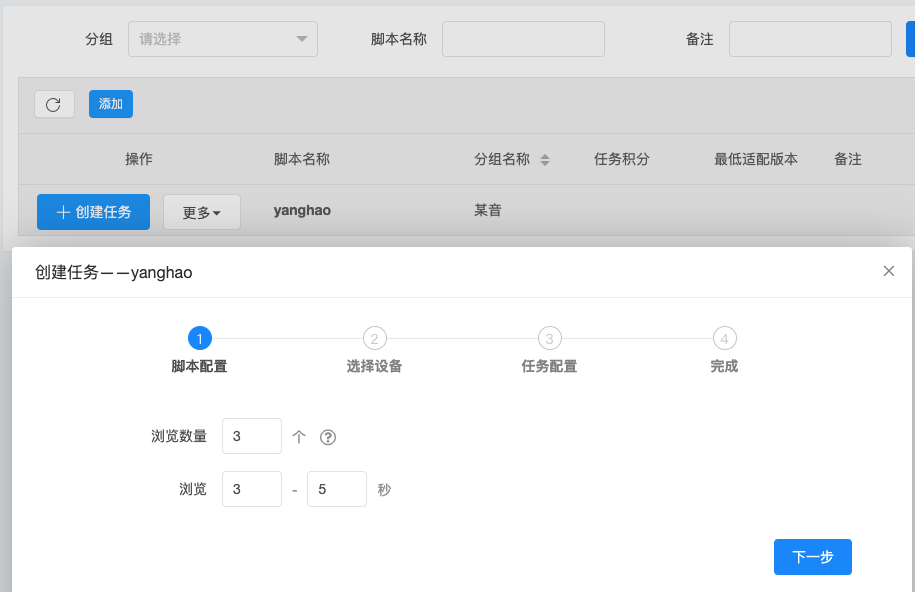The image size is (915, 592).
Task: Click step 2 circle 选择设备
Action: [375, 338]
